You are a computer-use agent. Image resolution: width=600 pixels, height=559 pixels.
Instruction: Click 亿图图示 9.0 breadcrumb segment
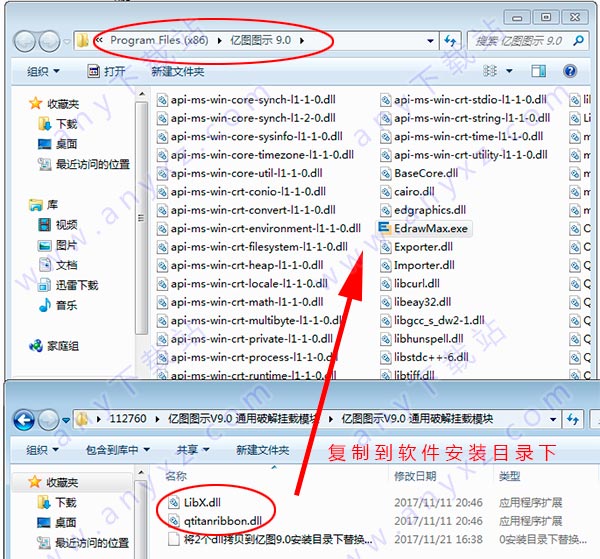coord(261,40)
